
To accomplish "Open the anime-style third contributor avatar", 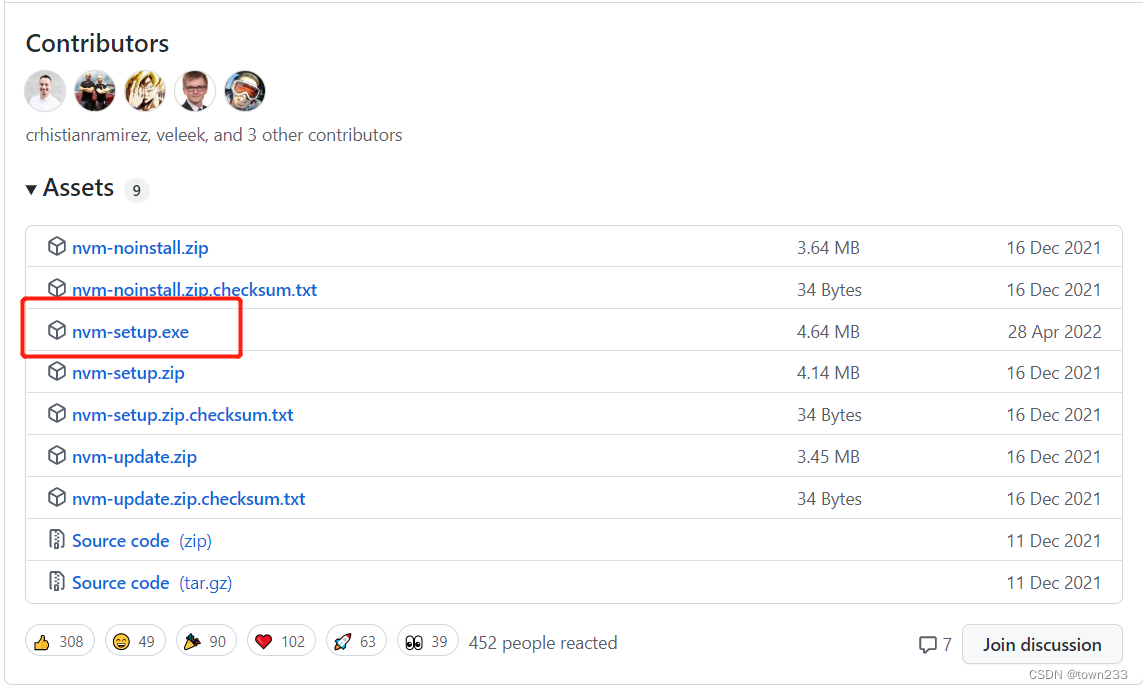I will tap(145, 91).
